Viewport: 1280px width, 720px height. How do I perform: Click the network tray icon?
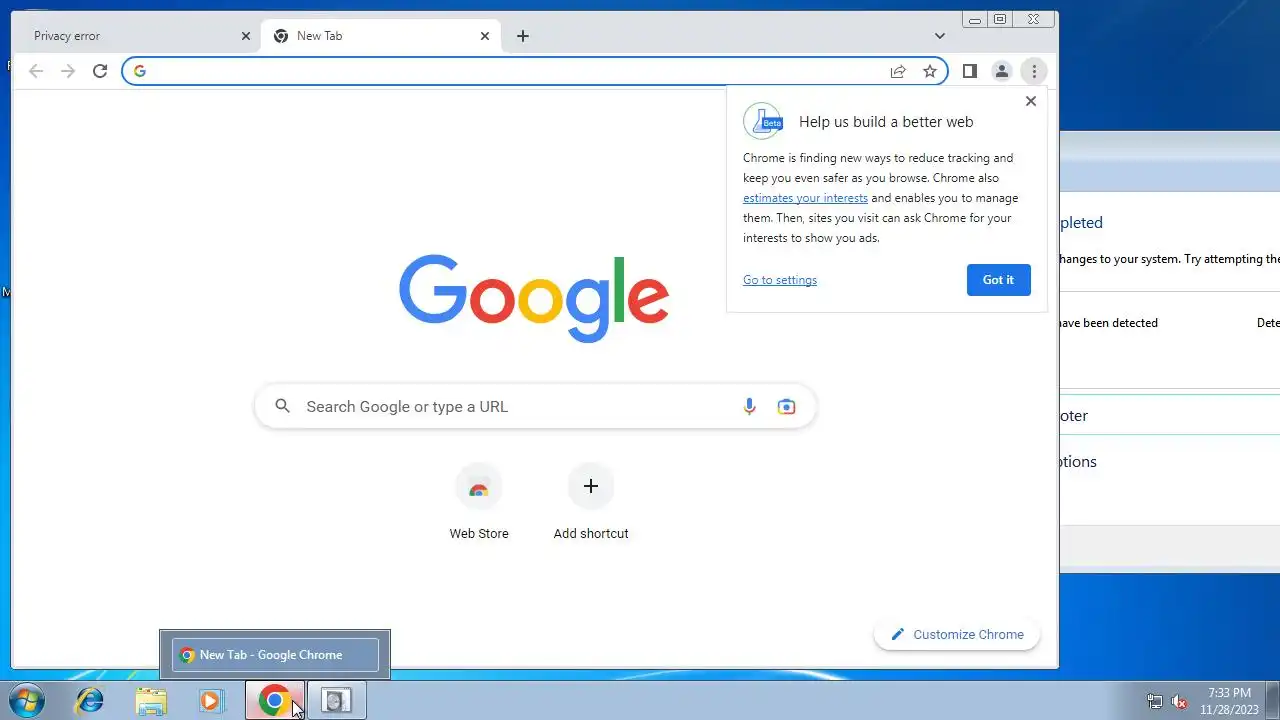pos(1155,701)
